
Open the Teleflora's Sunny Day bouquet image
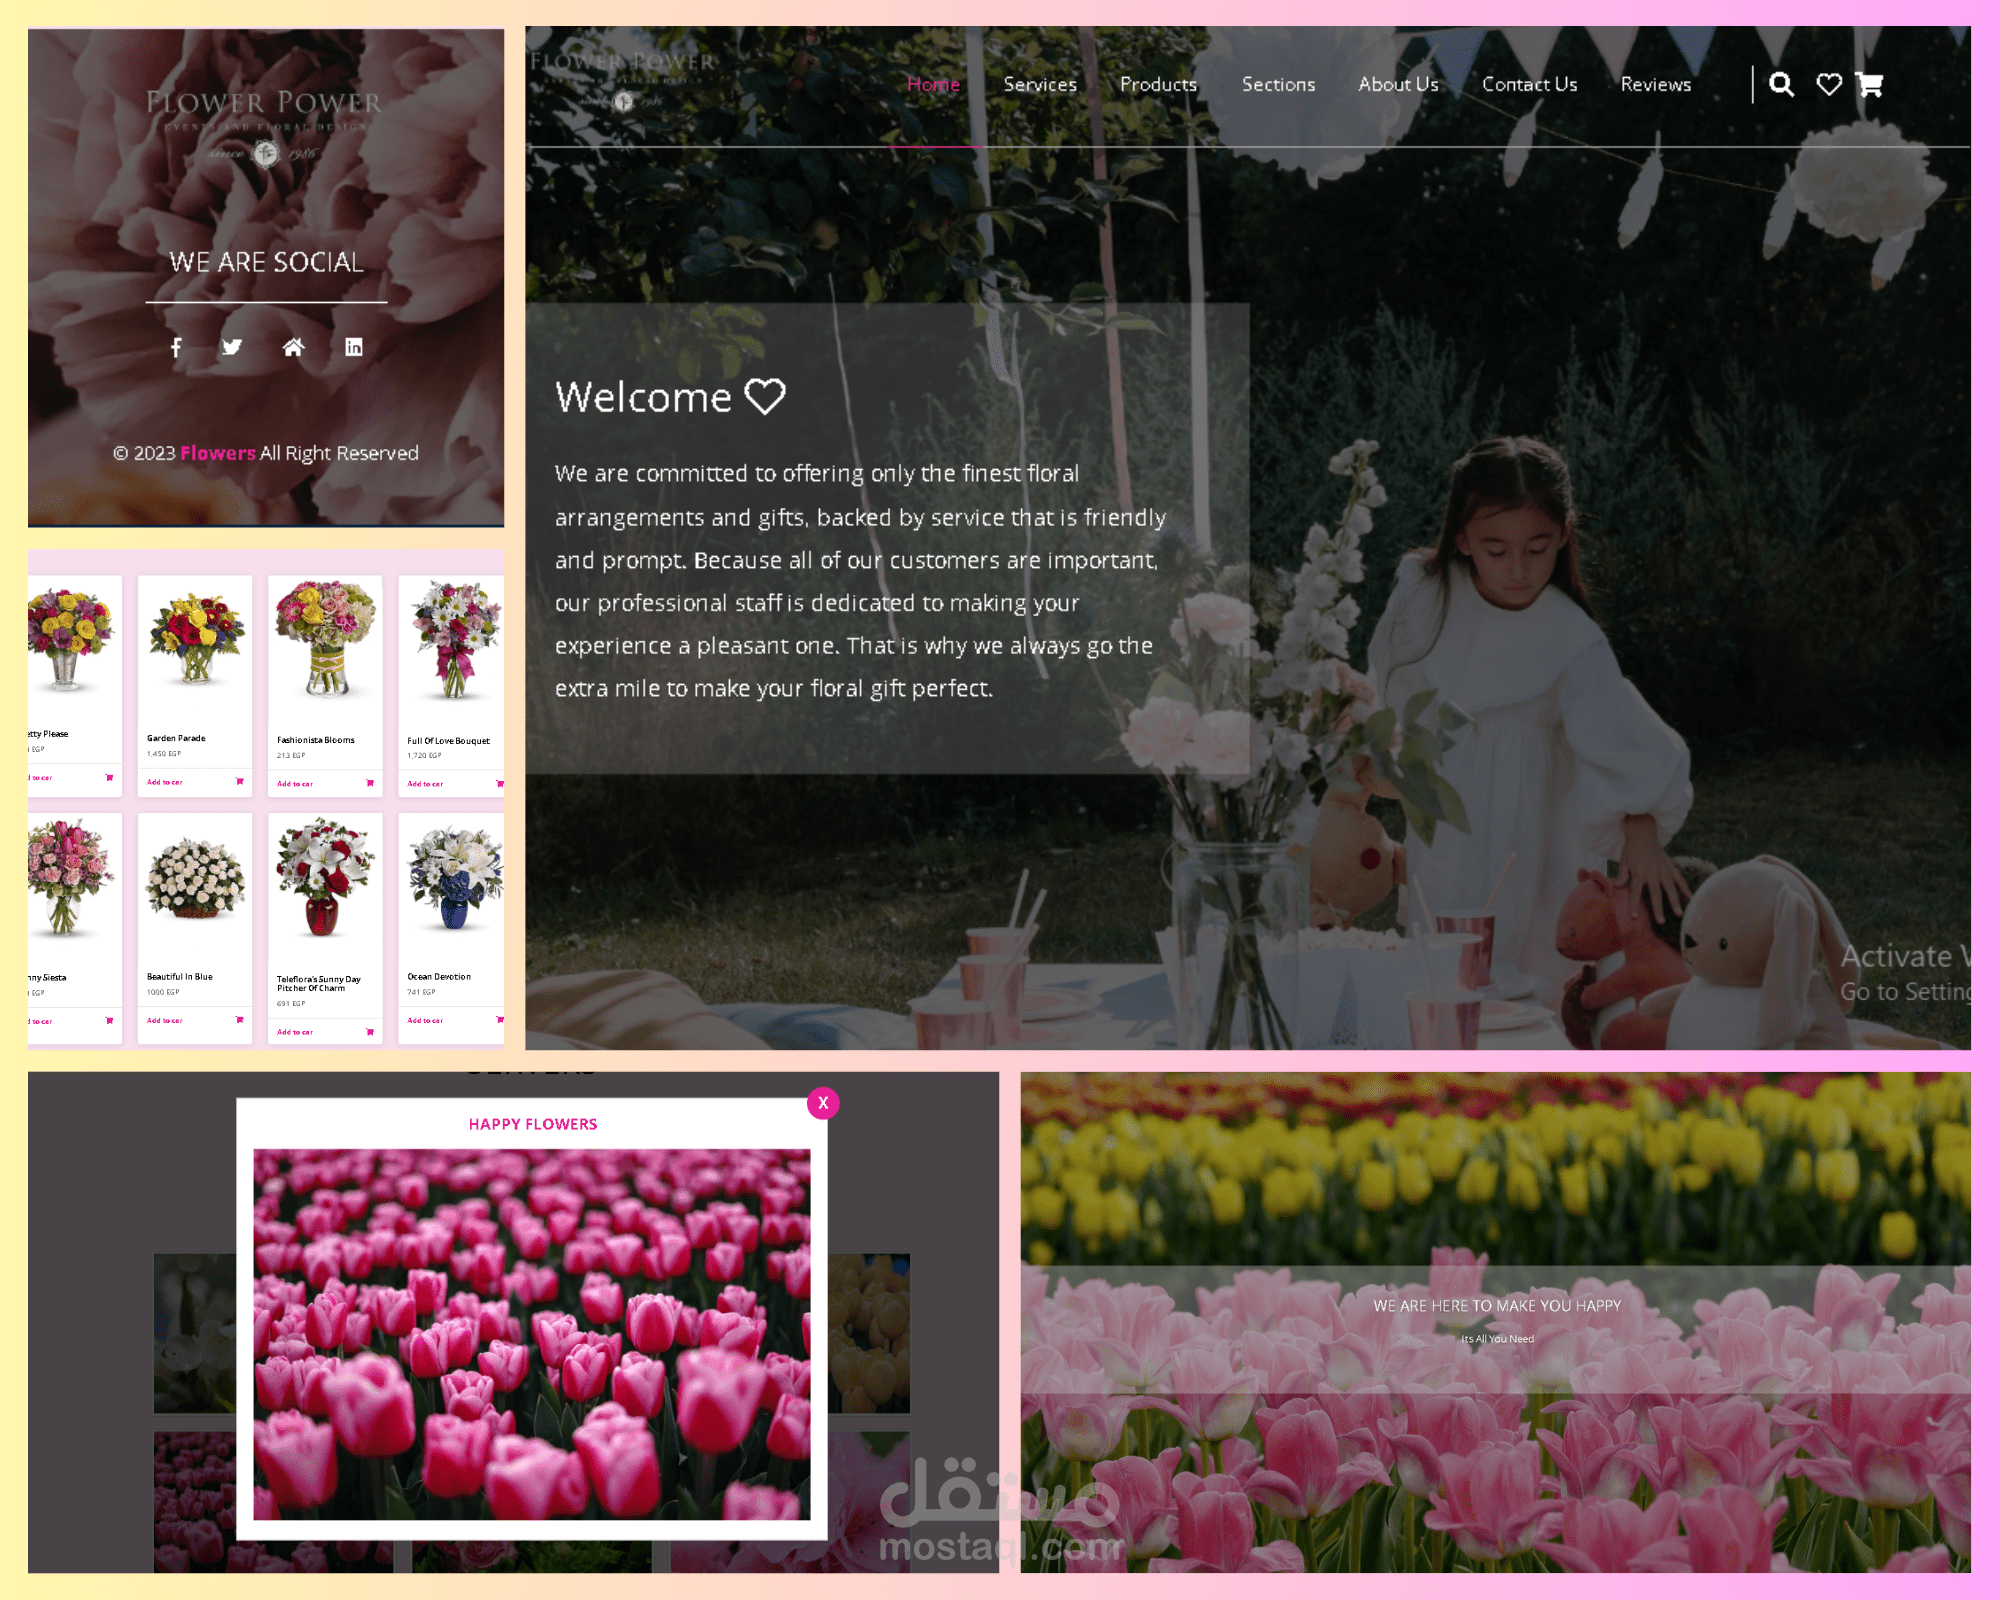325,877
